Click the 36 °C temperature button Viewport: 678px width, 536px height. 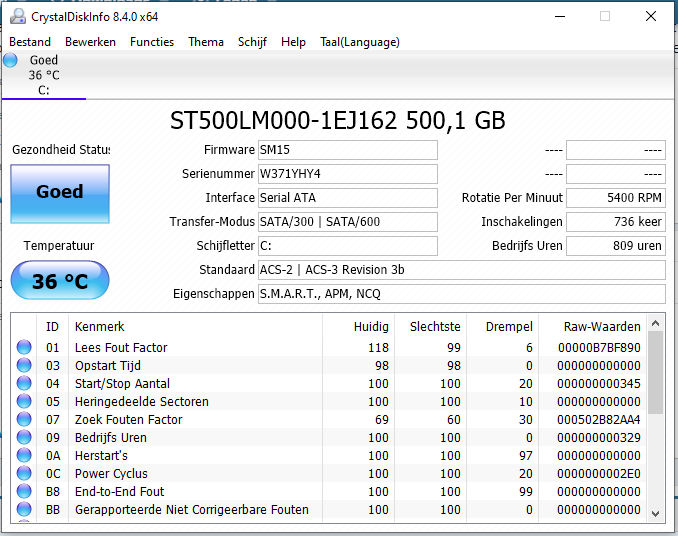click(60, 281)
